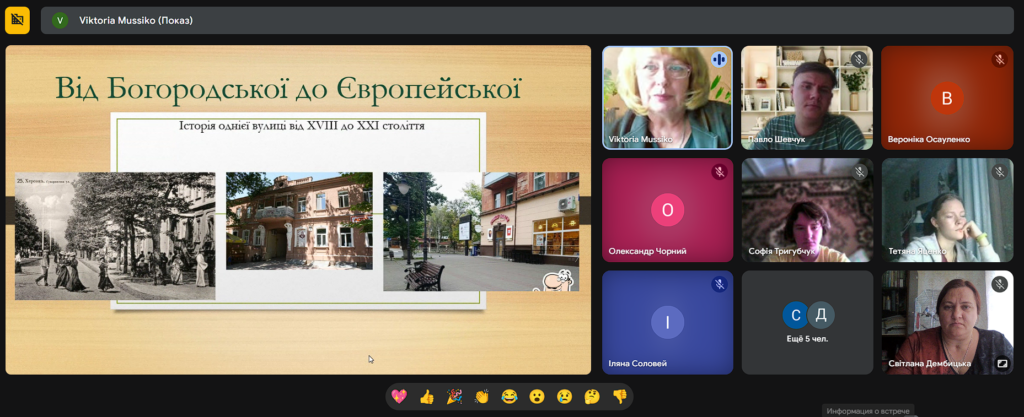Image resolution: width=1024 pixels, height=417 pixels.
Task: Send the thinking face reaction
Action: coord(591,397)
